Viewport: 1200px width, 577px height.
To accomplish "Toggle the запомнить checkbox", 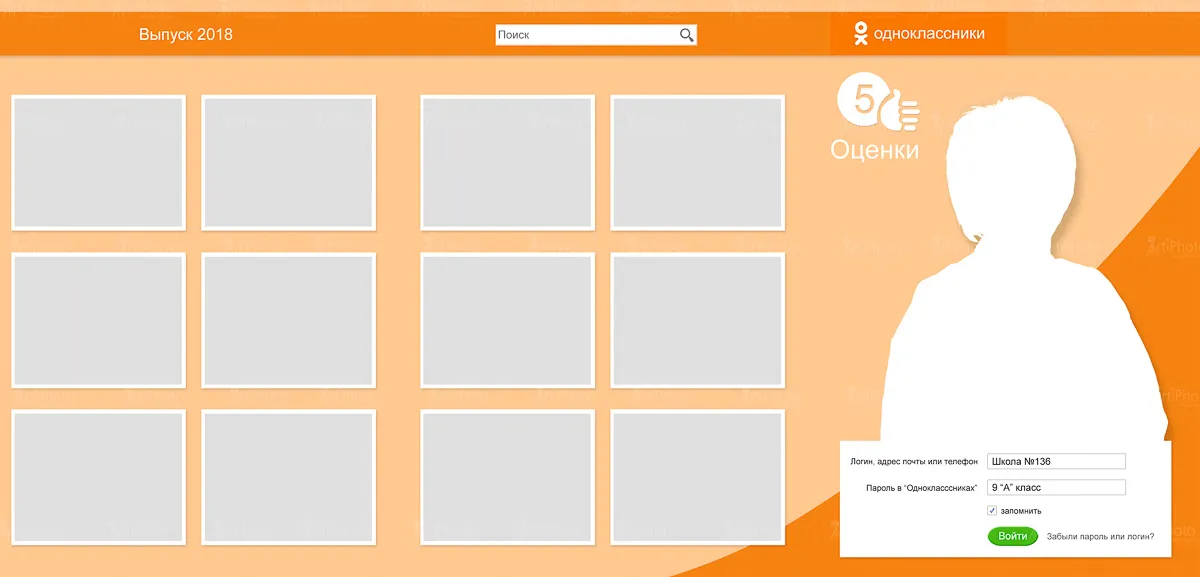I will [x=992, y=510].
